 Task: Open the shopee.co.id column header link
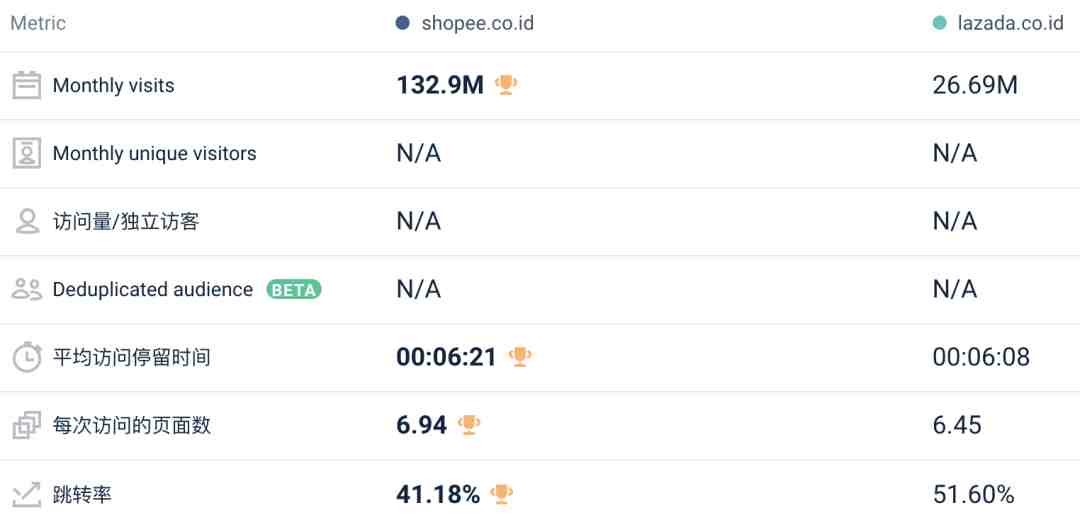pyautogui.click(x=477, y=23)
